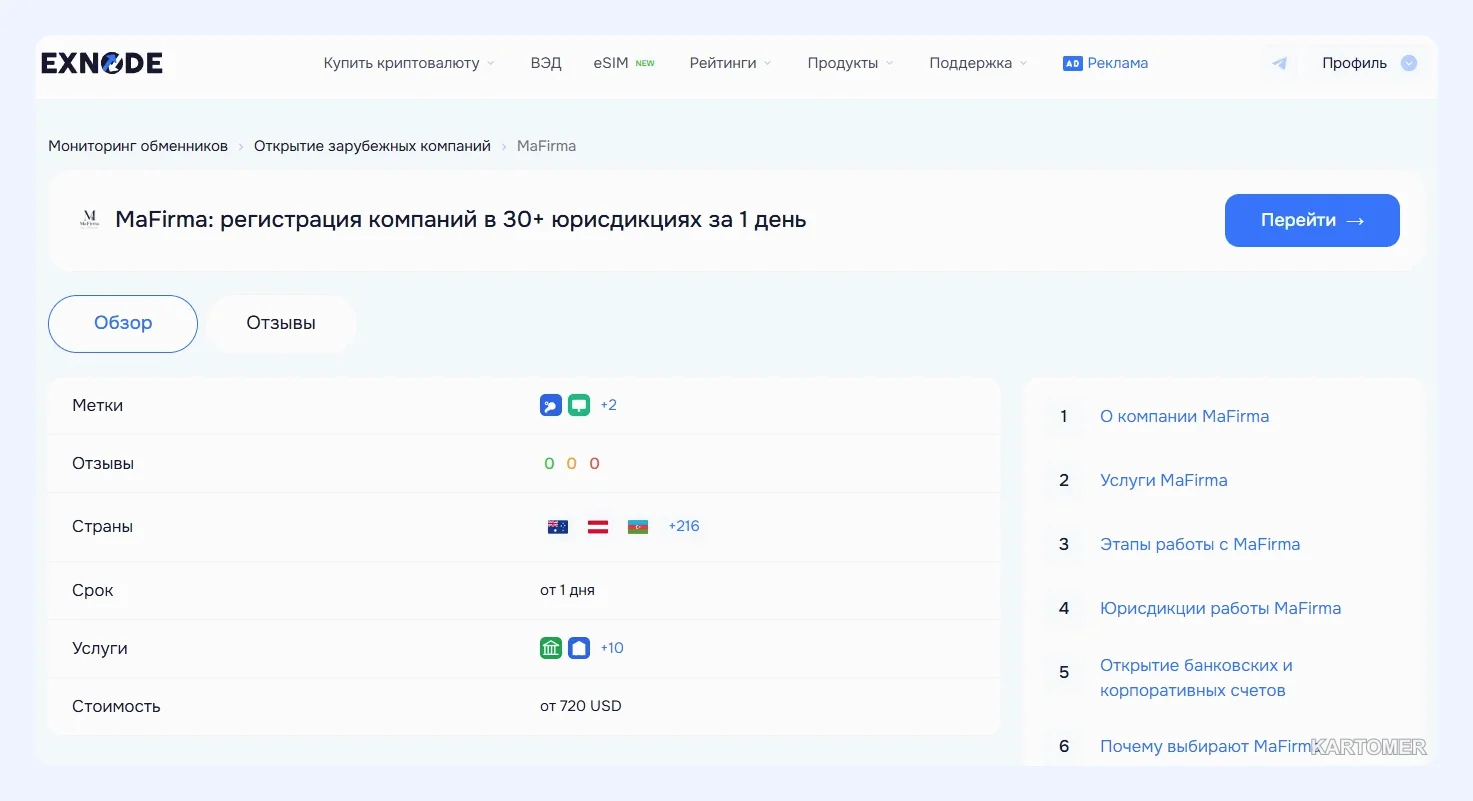Jump to Услуги MaFirma section
The image size is (1473, 801).
[x=1163, y=480]
